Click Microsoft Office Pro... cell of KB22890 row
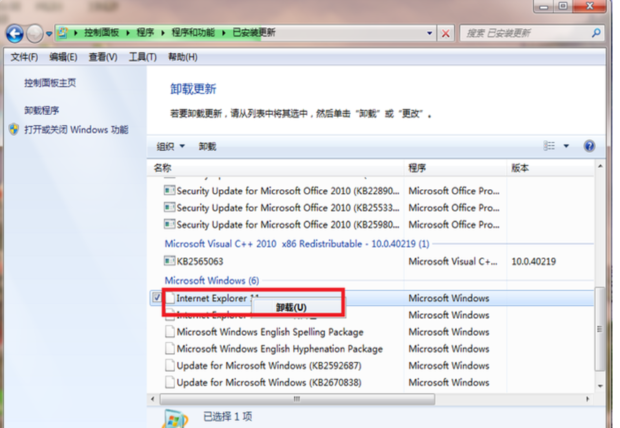Viewport: 620px width, 428px height. [x=454, y=191]
